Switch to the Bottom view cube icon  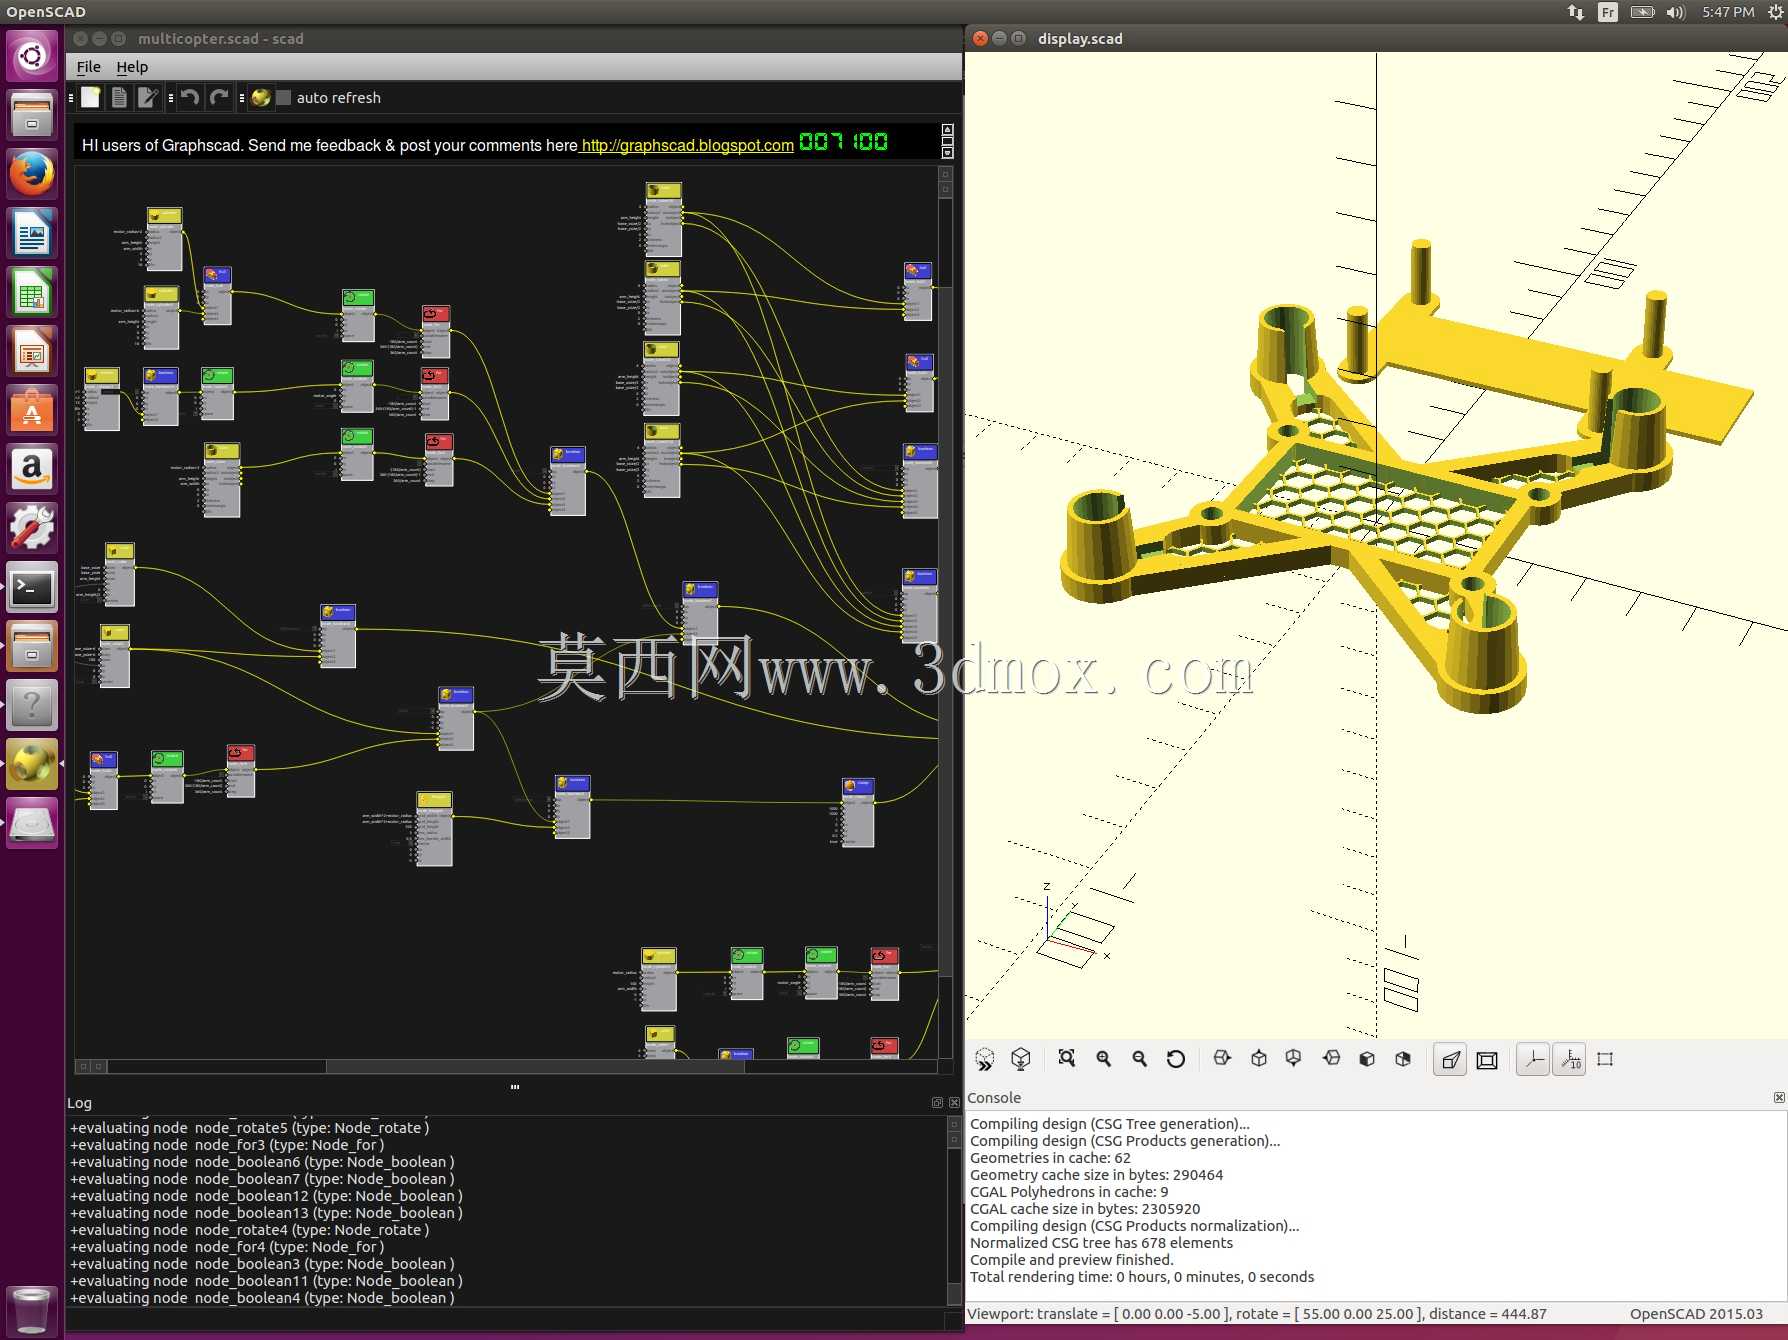(1294, 1059)
